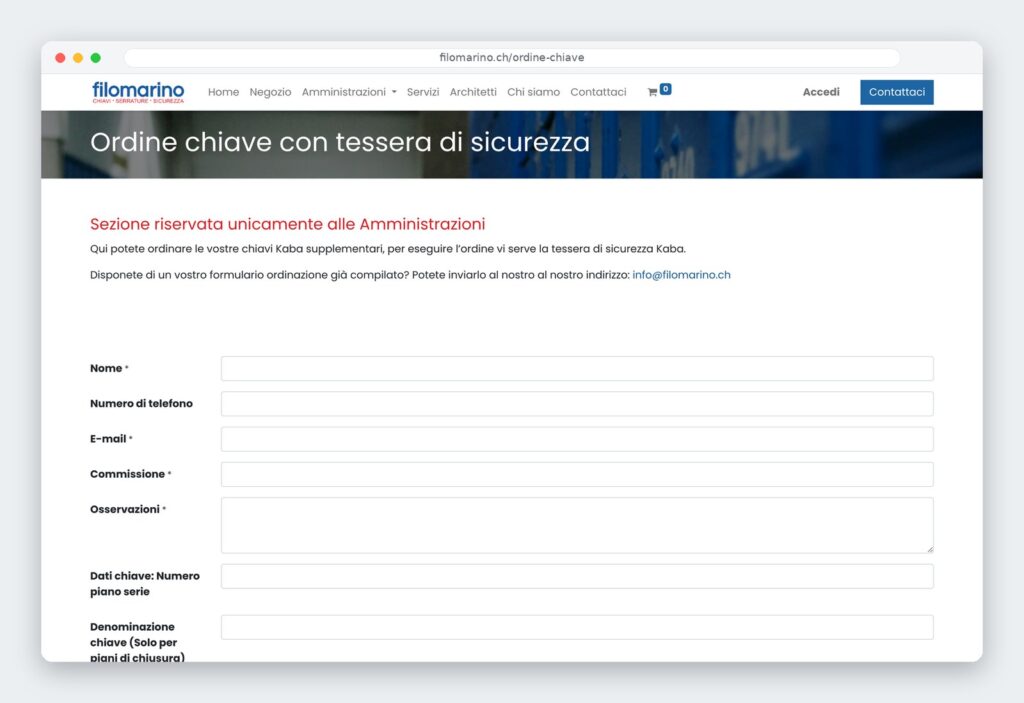1024x703 pixels.
Task: Click the Accedi login link
Action: coord(821,92)
